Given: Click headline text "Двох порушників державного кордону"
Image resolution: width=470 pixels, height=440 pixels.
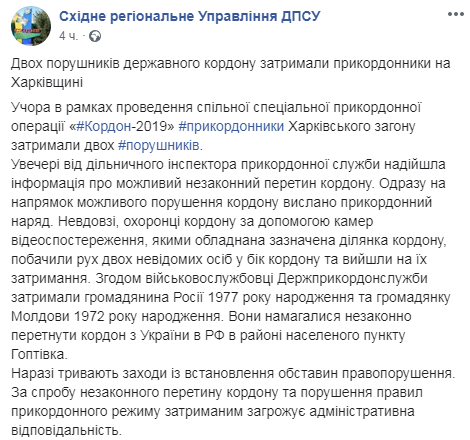Looking at the screenshot, I should point(133,64).
